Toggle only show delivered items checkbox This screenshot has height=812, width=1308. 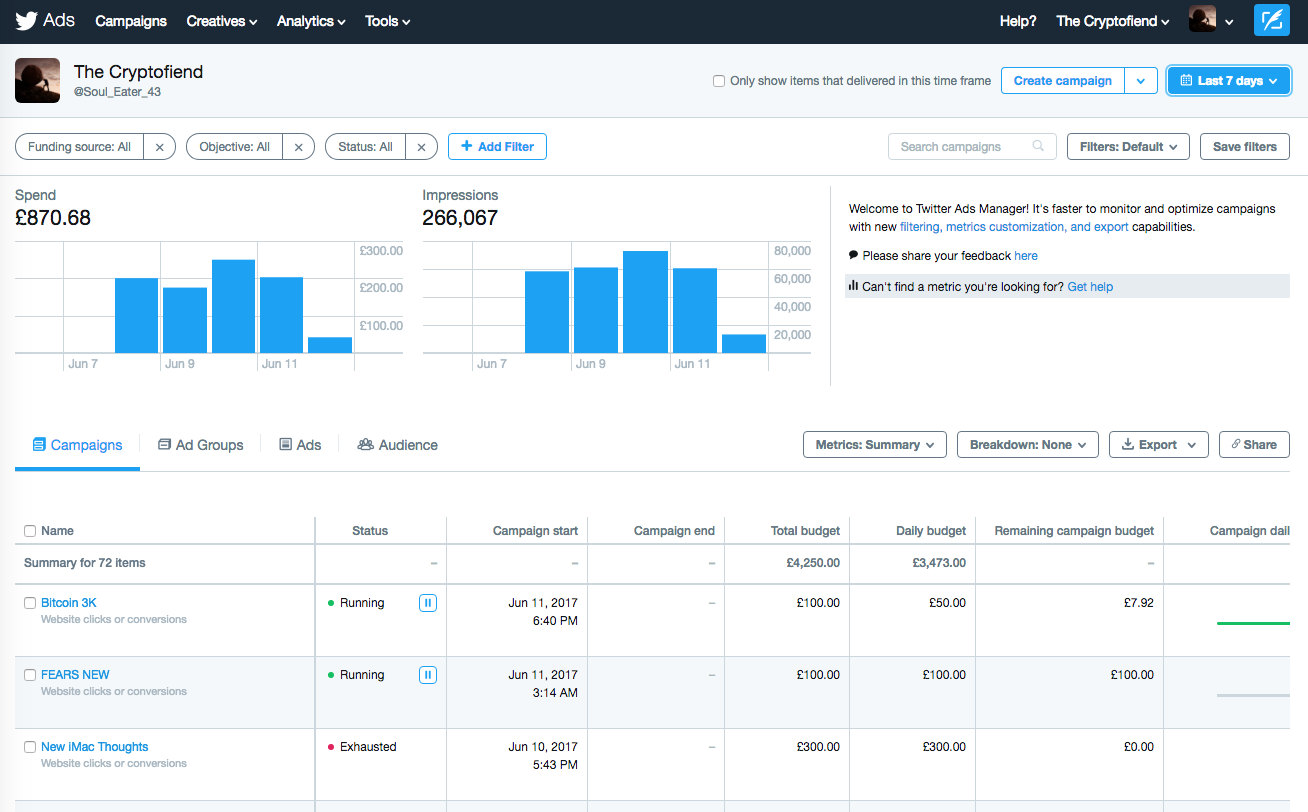(719, 81)
